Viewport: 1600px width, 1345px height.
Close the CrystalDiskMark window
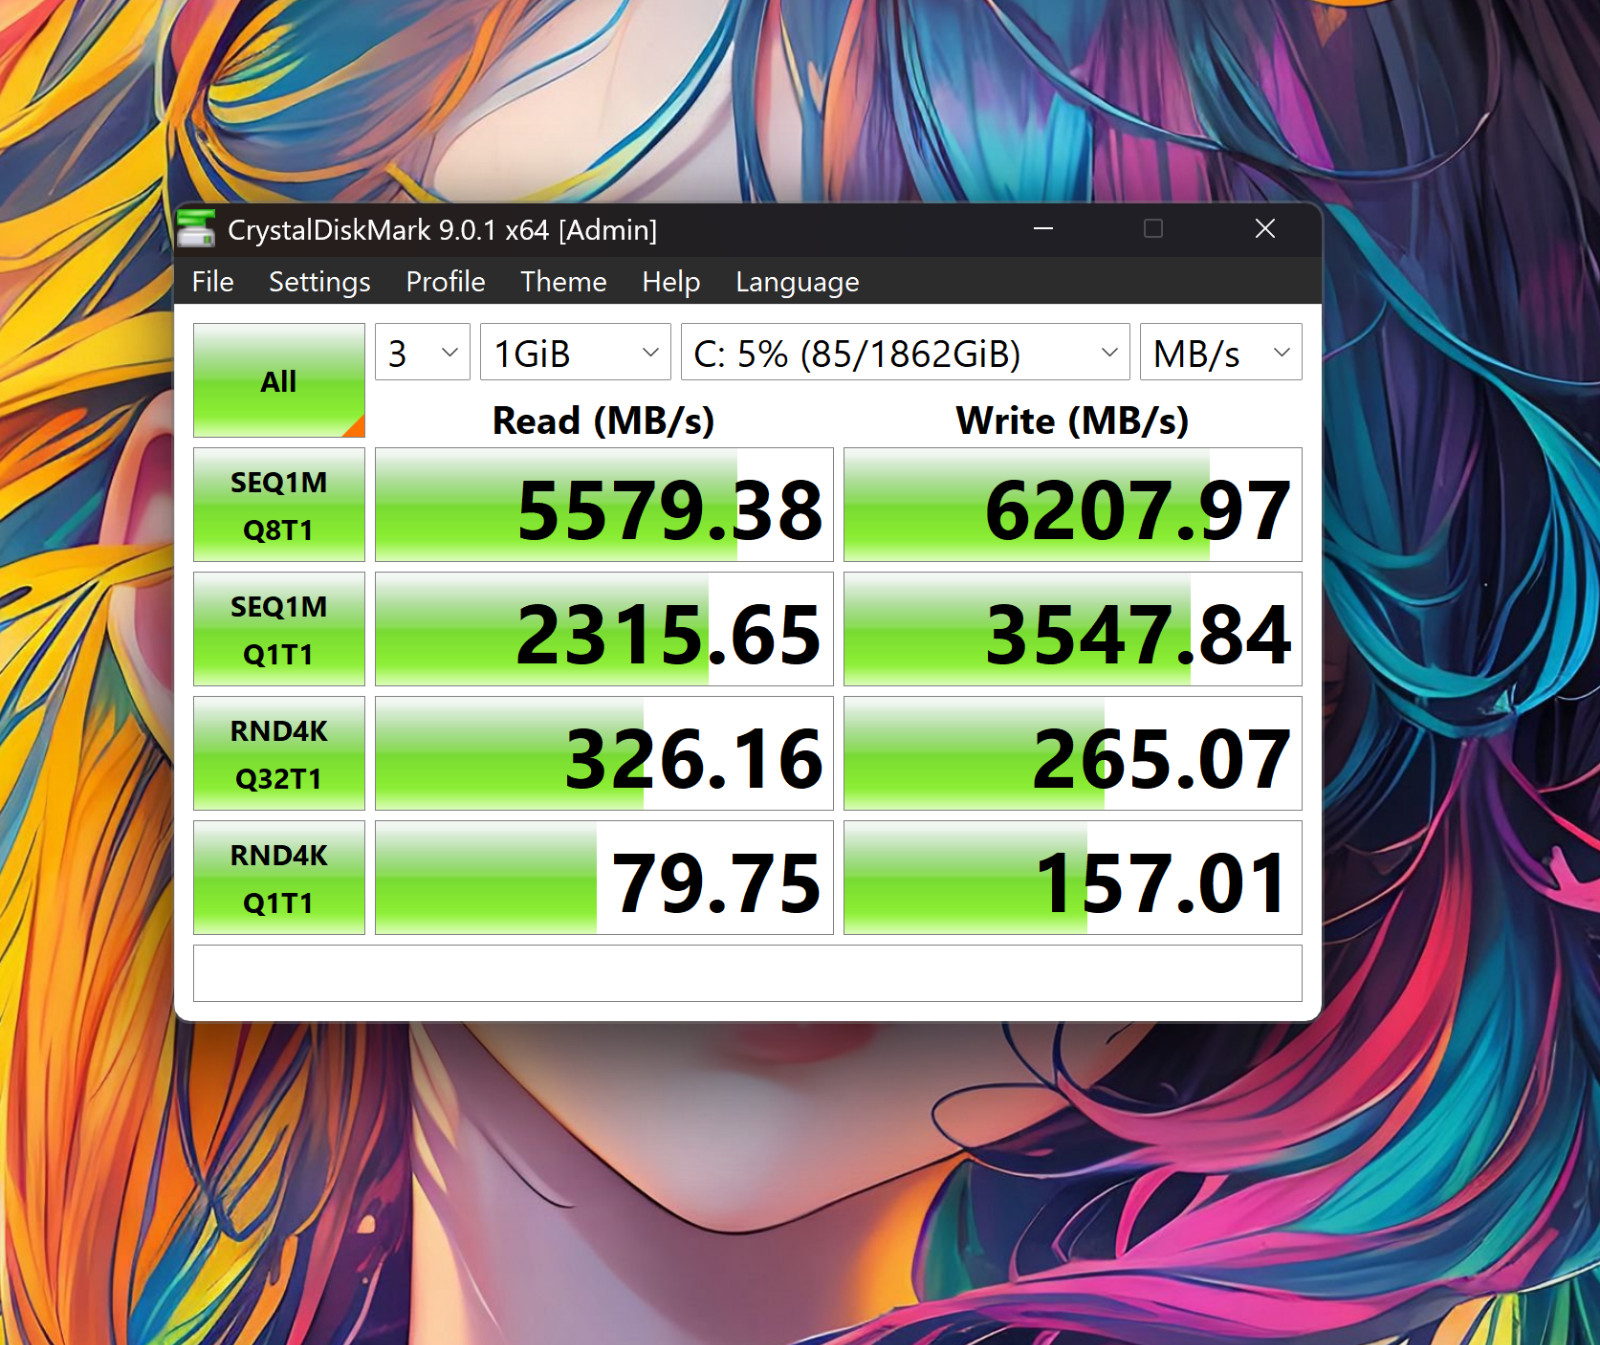tap(1265, 229)
